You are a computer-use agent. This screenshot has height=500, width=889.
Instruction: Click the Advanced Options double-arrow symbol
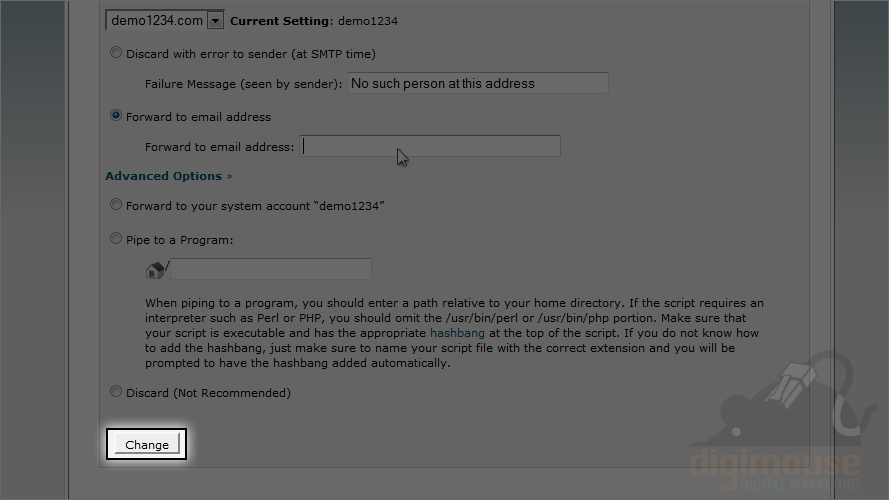pos(230,177)
